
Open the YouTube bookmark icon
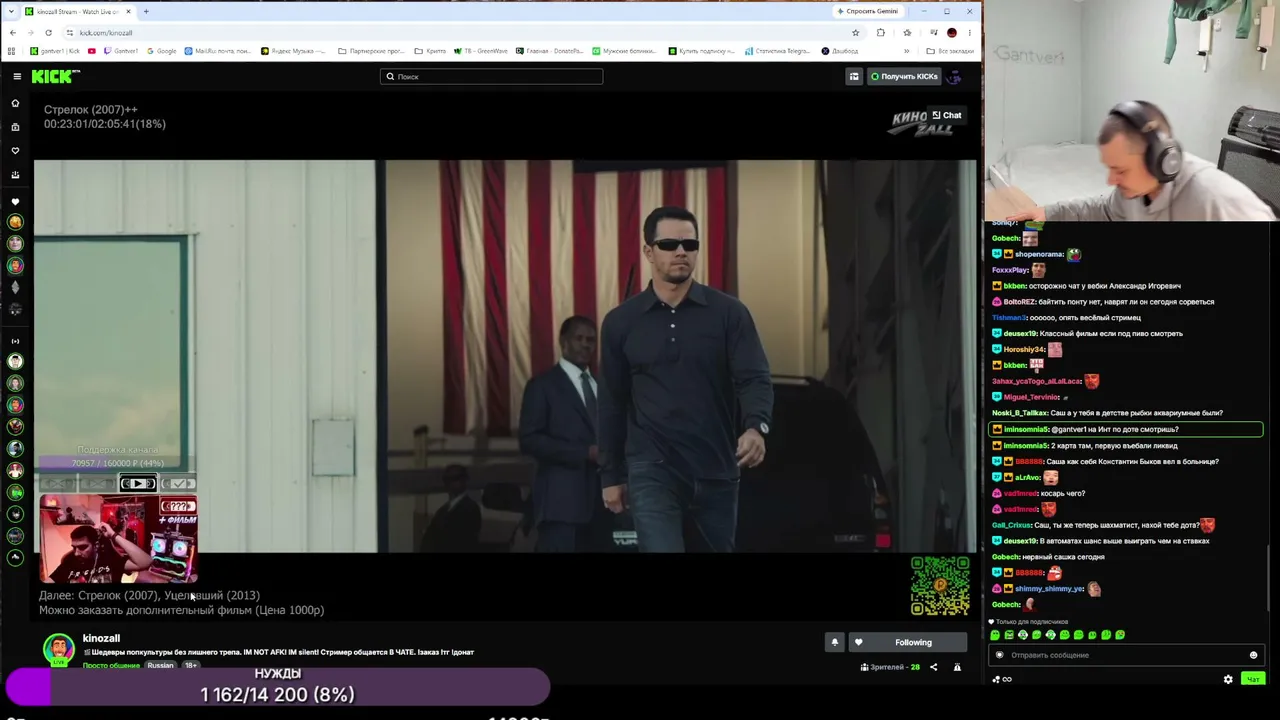(x=92, y=51)
